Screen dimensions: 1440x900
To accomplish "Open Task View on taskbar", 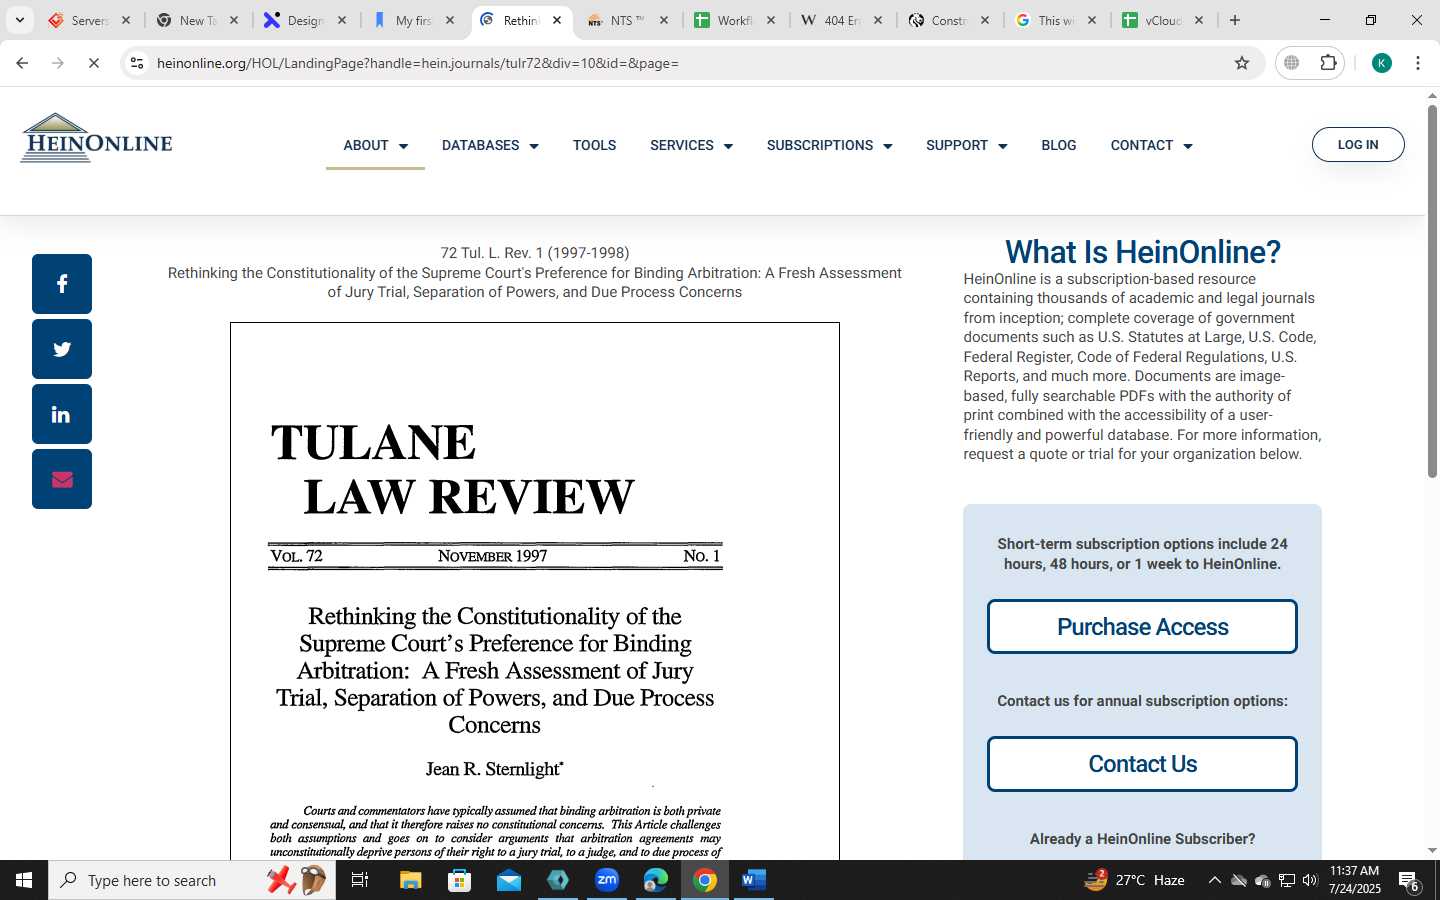I will (360, 880).
